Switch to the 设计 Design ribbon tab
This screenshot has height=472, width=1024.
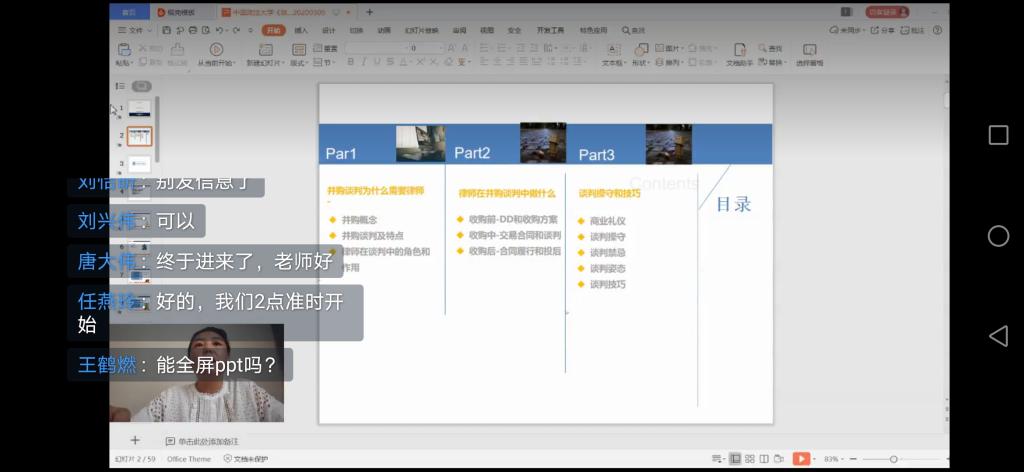point(329,30)
